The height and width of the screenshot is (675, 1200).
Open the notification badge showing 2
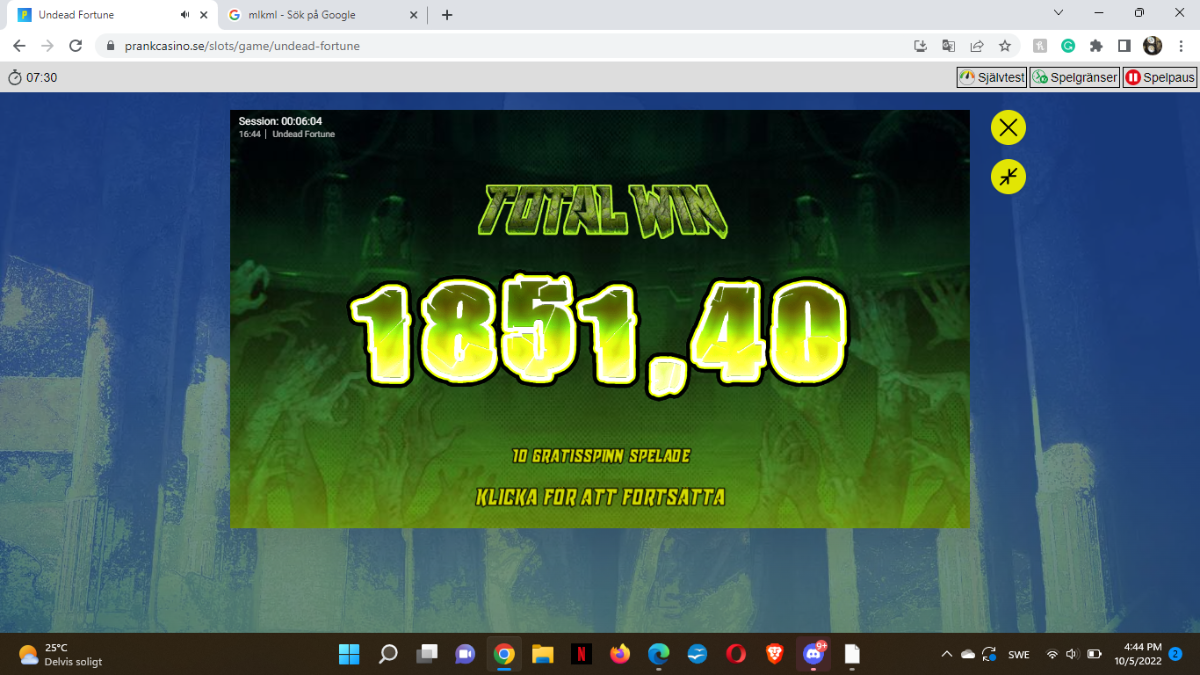click(1176, 654)
